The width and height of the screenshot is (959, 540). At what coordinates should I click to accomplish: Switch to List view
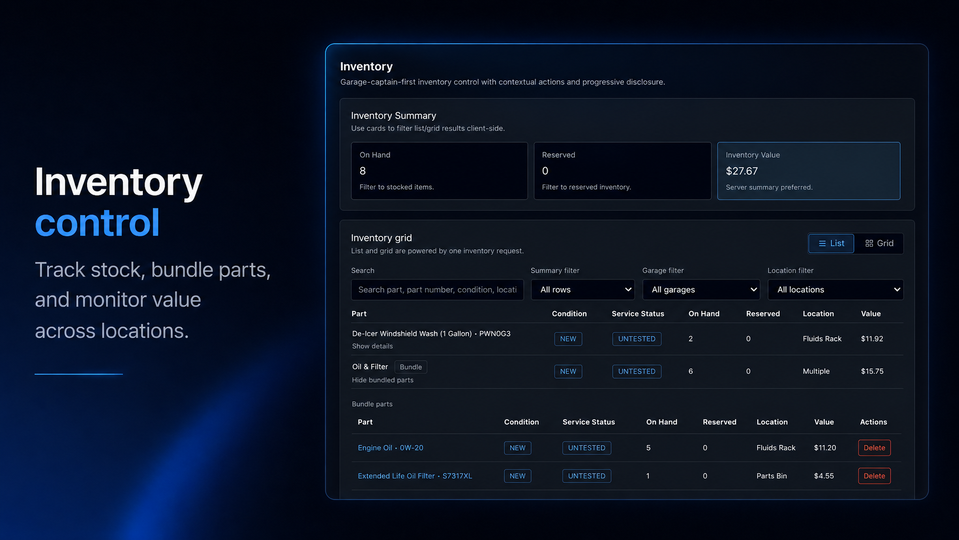pos(831,243)
